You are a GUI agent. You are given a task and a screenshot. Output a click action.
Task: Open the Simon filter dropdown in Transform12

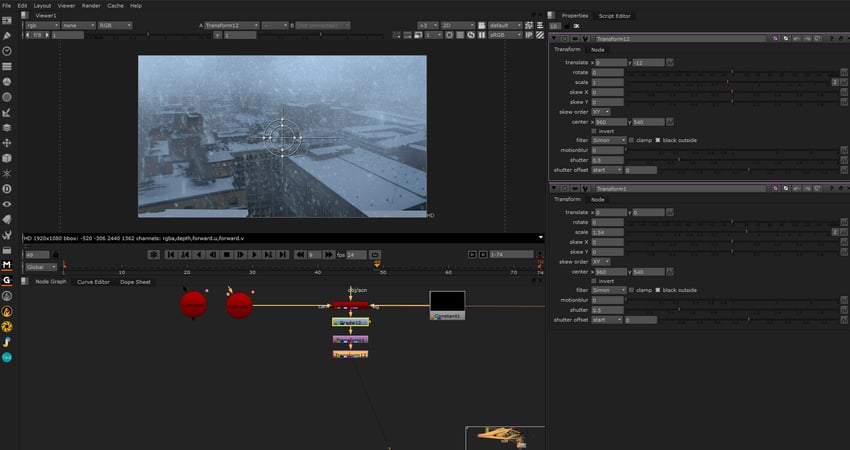[608, 140]
